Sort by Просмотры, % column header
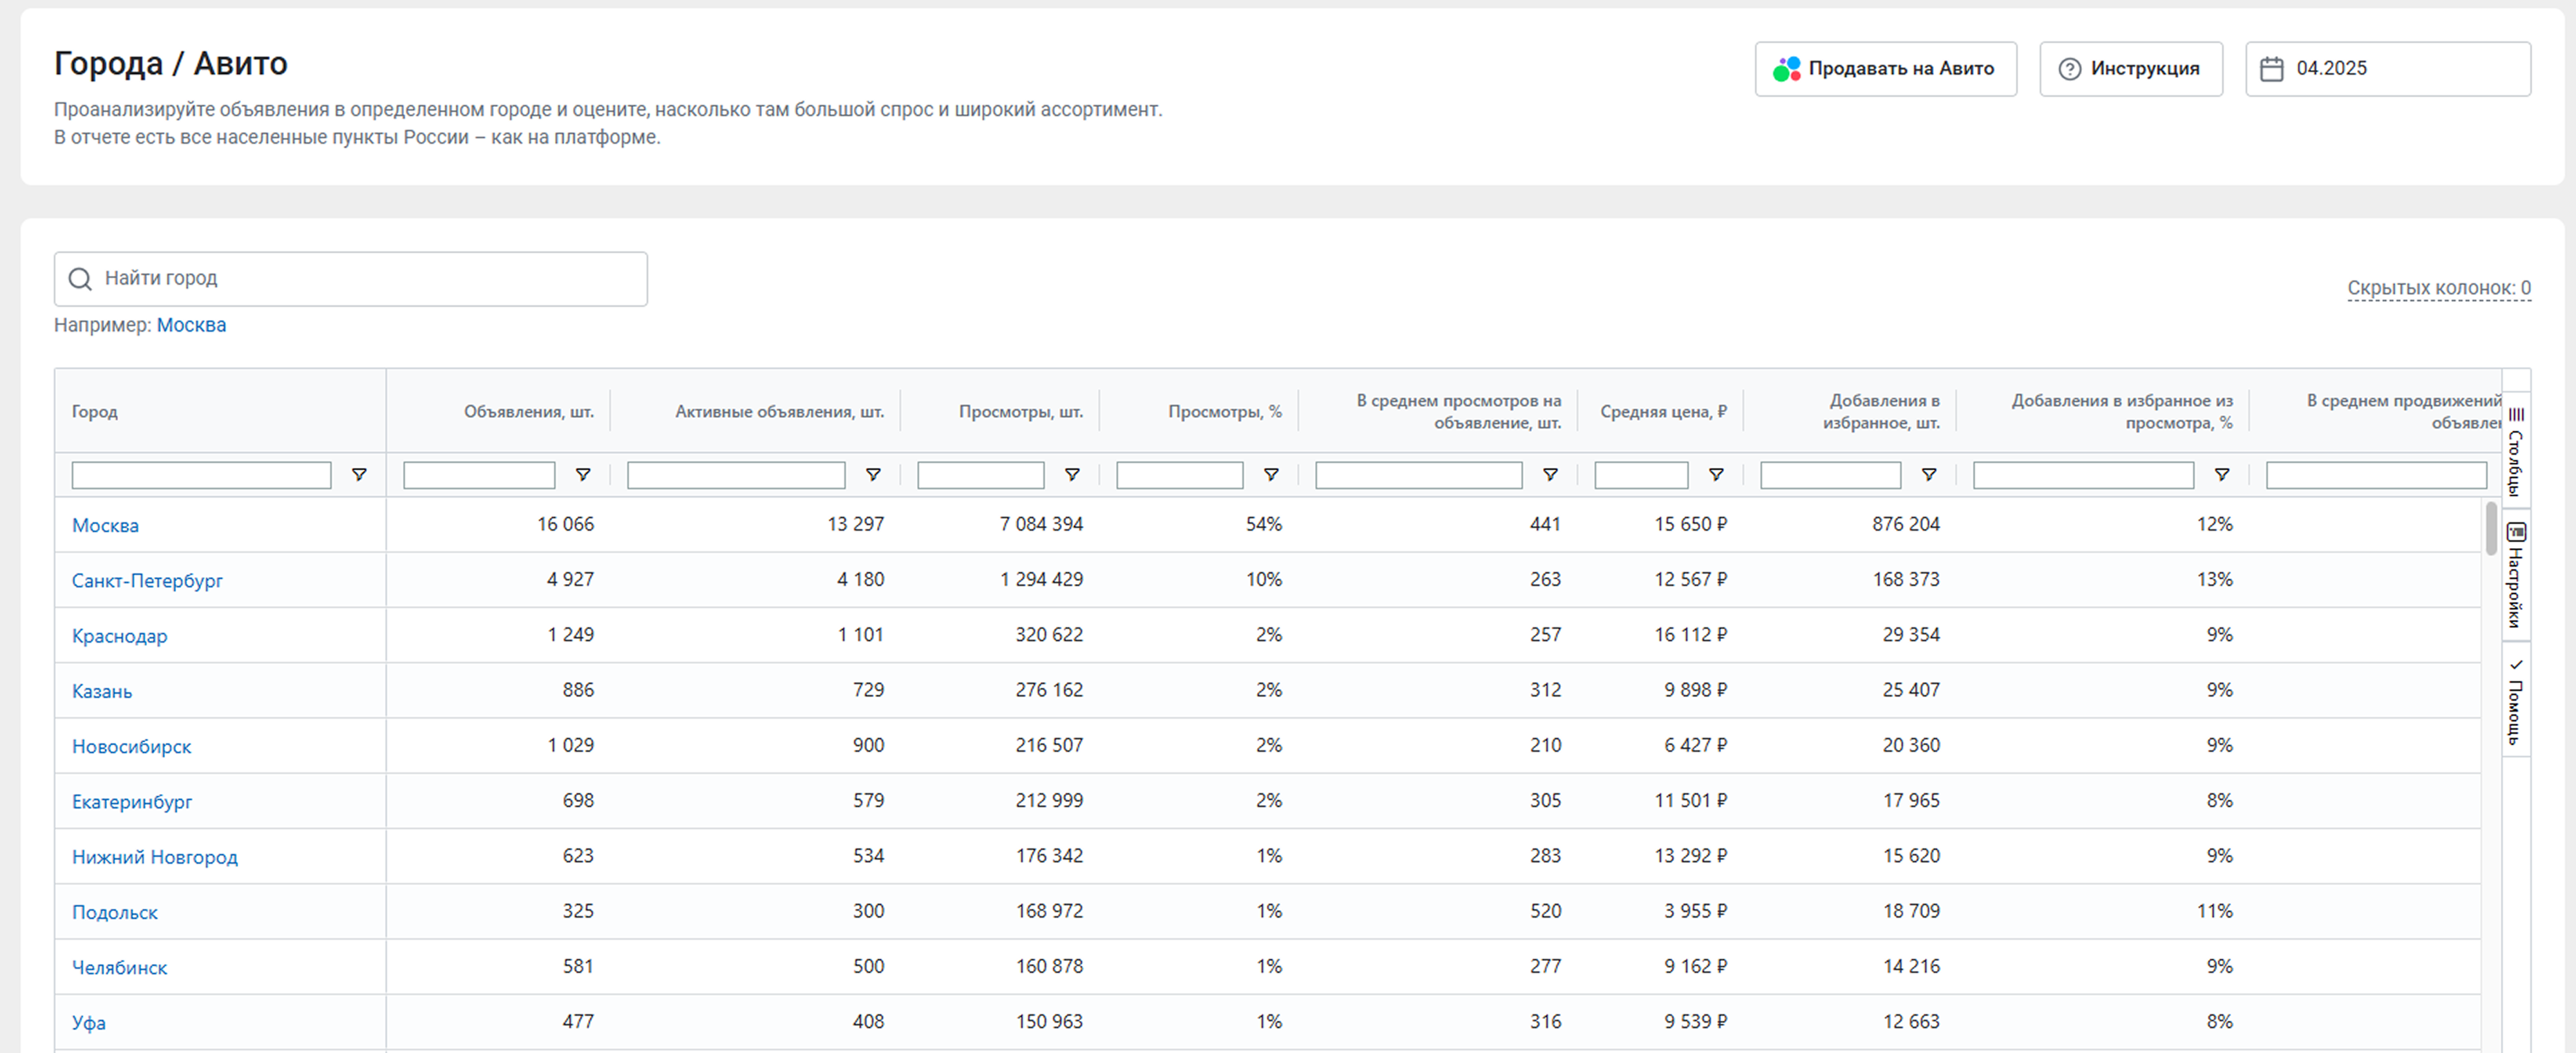2576x1053 pixels. tap(1224, 411)
